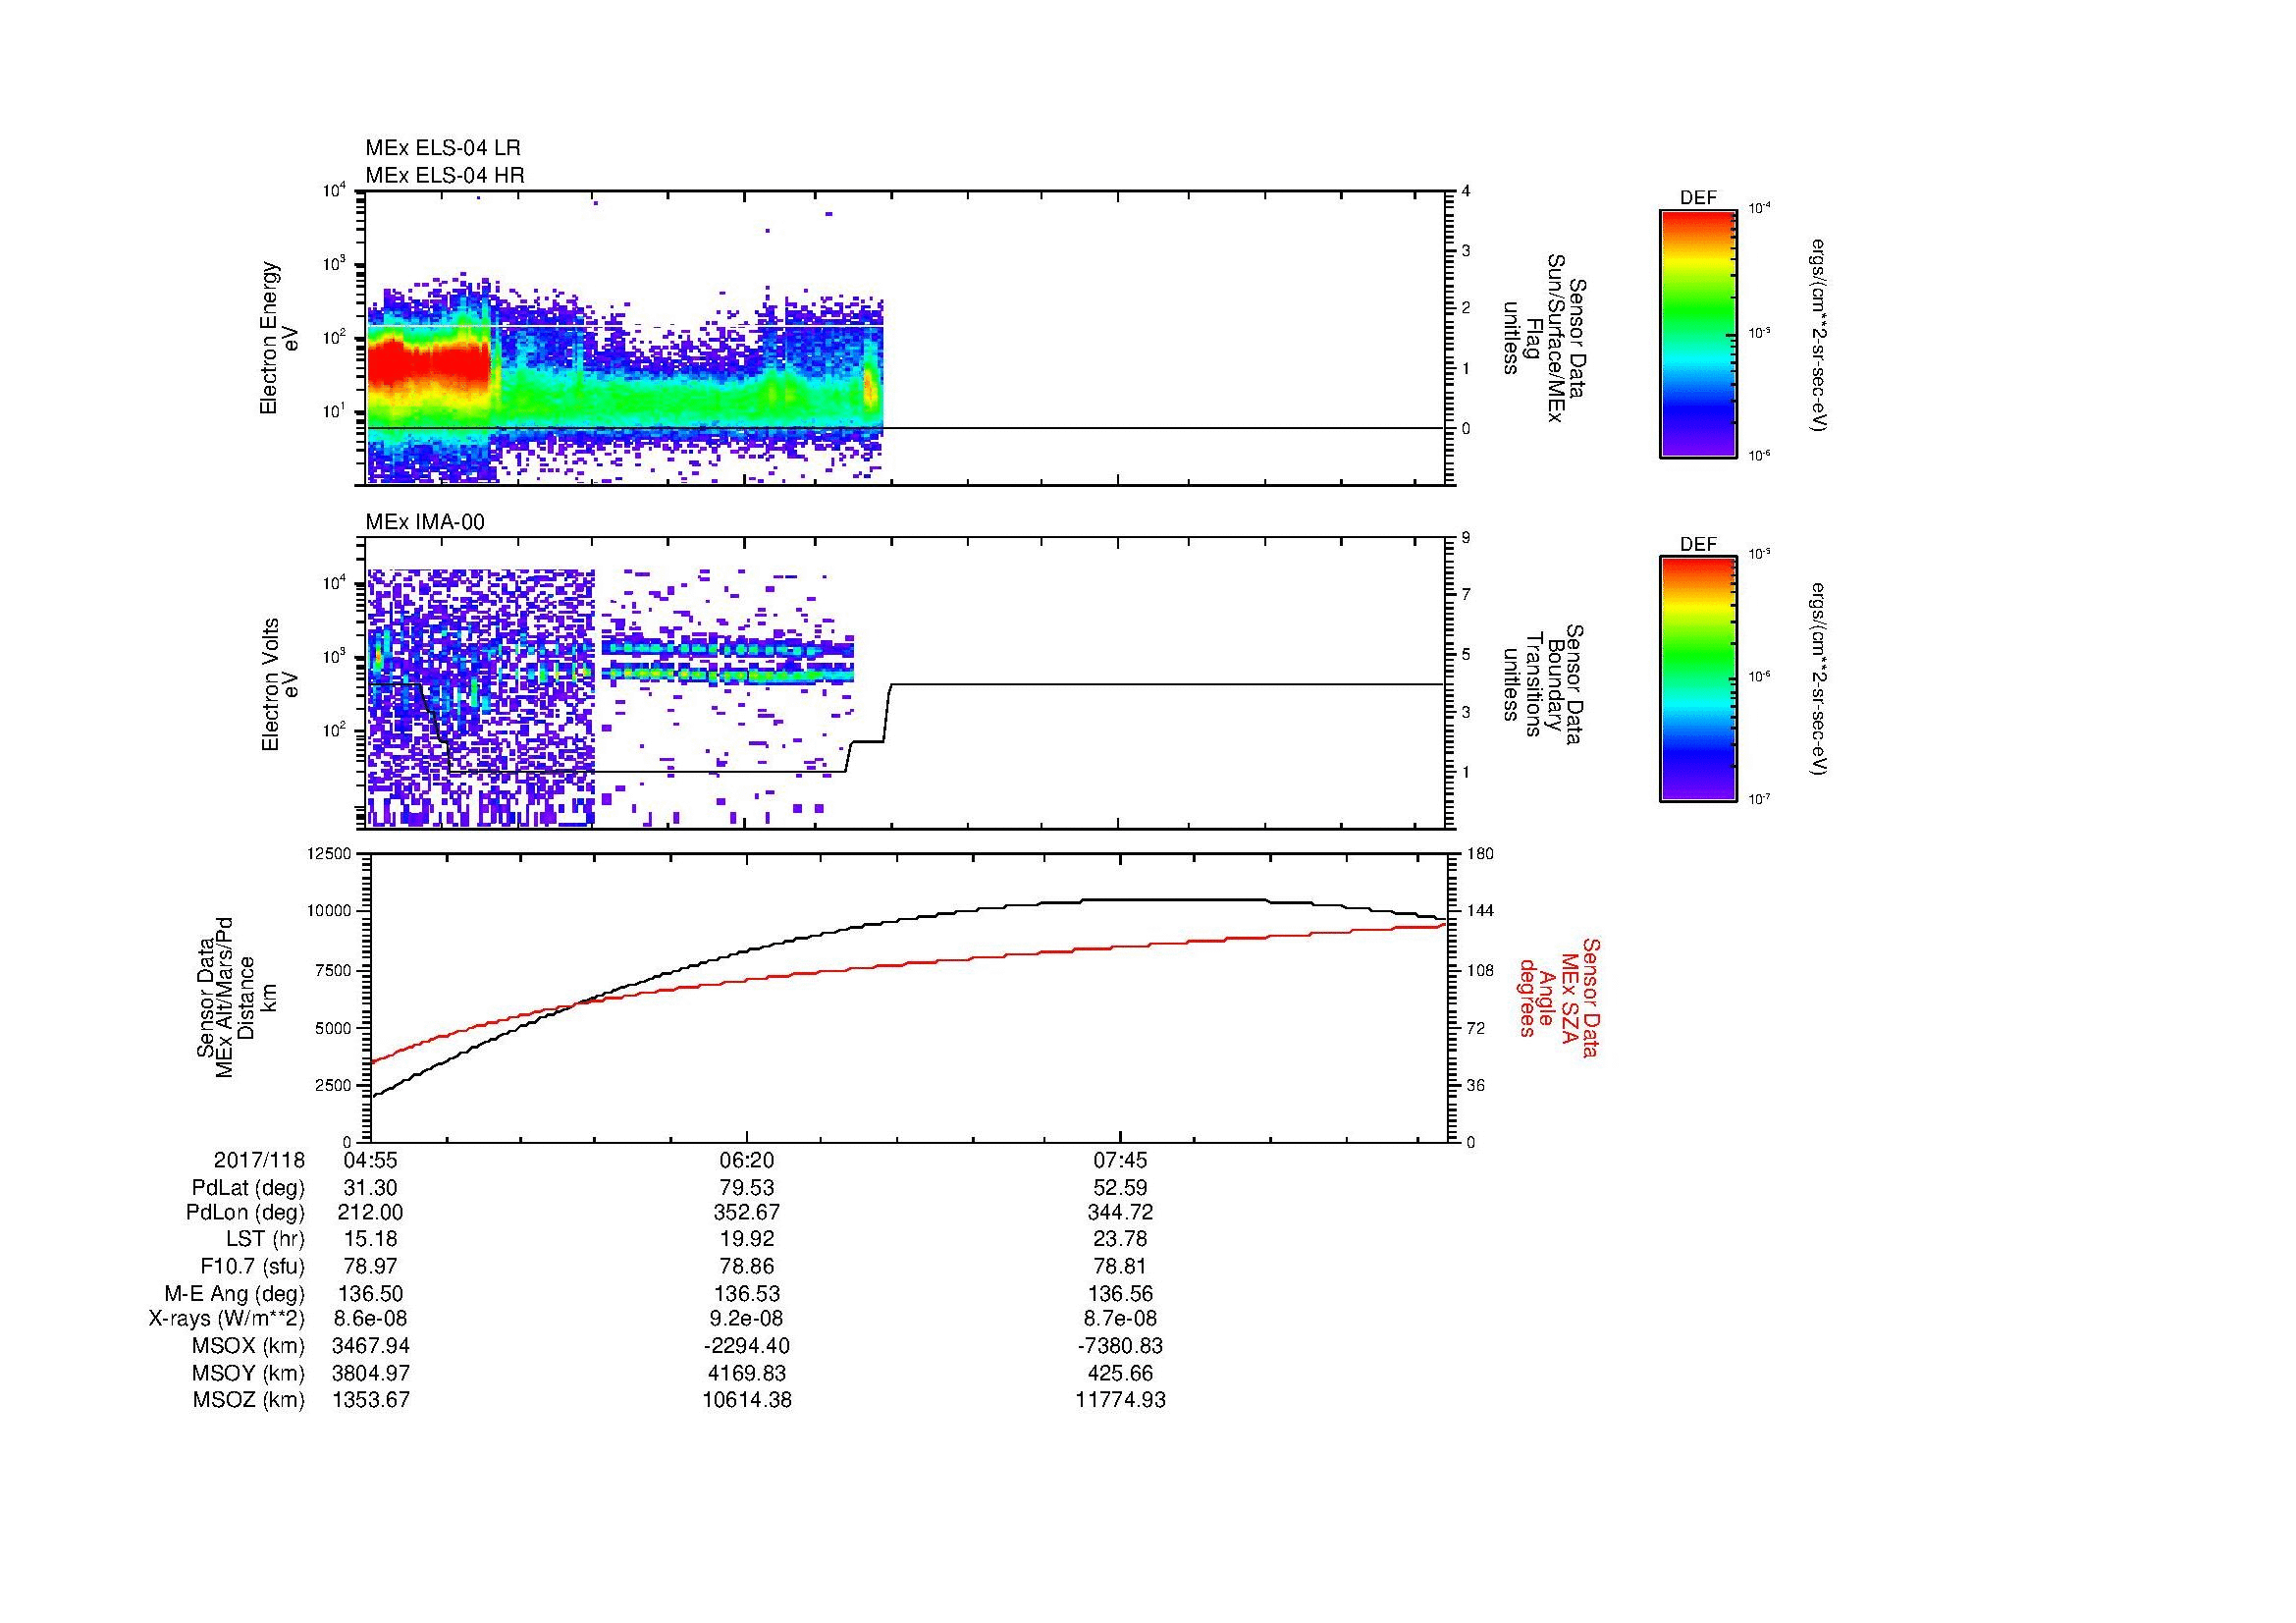2296x1623 pixels.
Task: Click the 06:20 time tick label
Action: pos(746,1160)
